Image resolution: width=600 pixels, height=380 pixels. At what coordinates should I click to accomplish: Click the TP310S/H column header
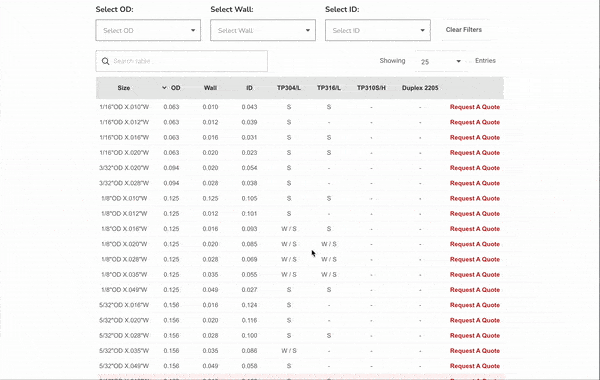click(x=371, y=88)
